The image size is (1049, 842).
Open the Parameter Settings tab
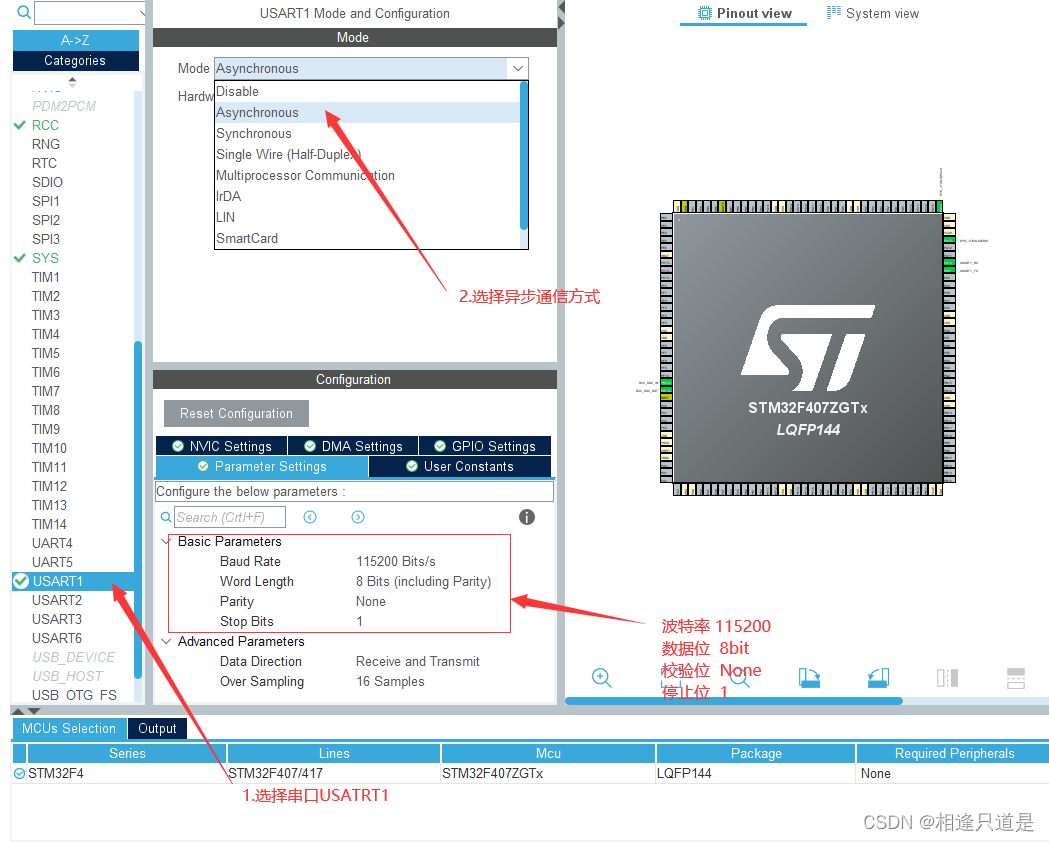coord(262,467)
